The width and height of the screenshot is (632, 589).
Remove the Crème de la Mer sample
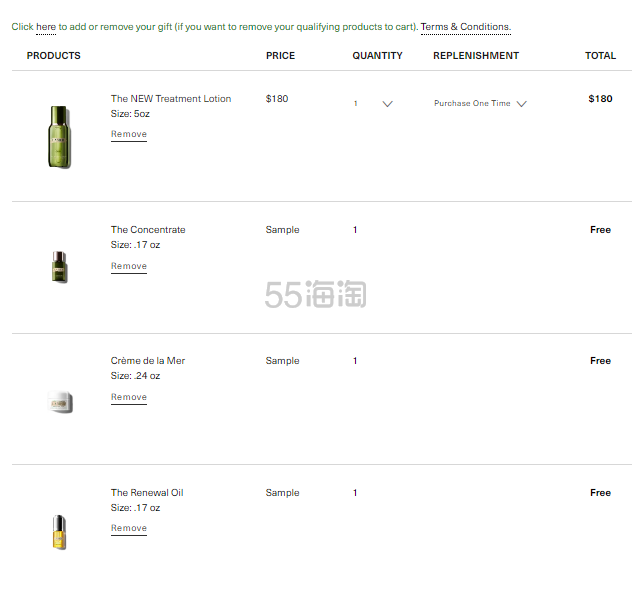129,397
